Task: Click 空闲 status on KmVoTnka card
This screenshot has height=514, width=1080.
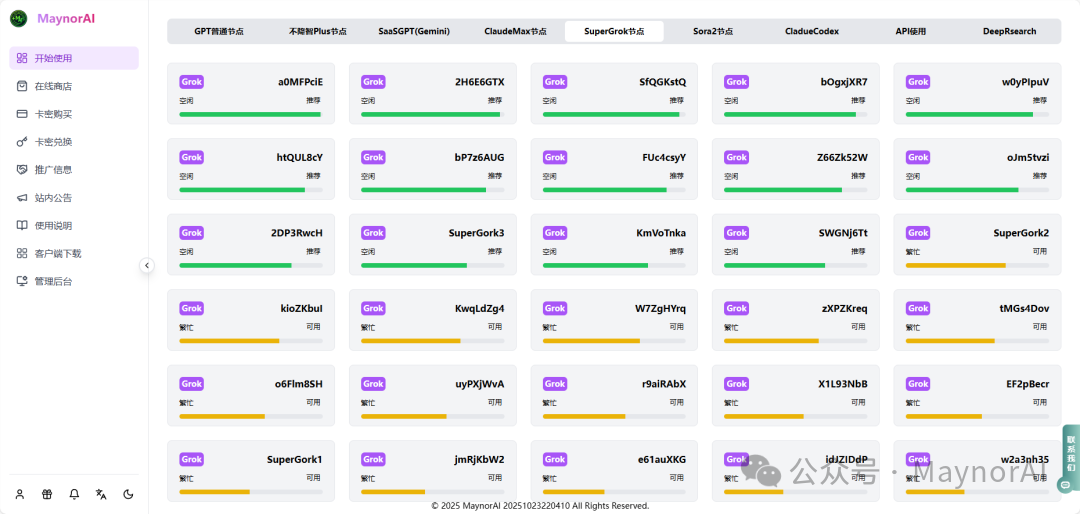Action: (550, 251)
